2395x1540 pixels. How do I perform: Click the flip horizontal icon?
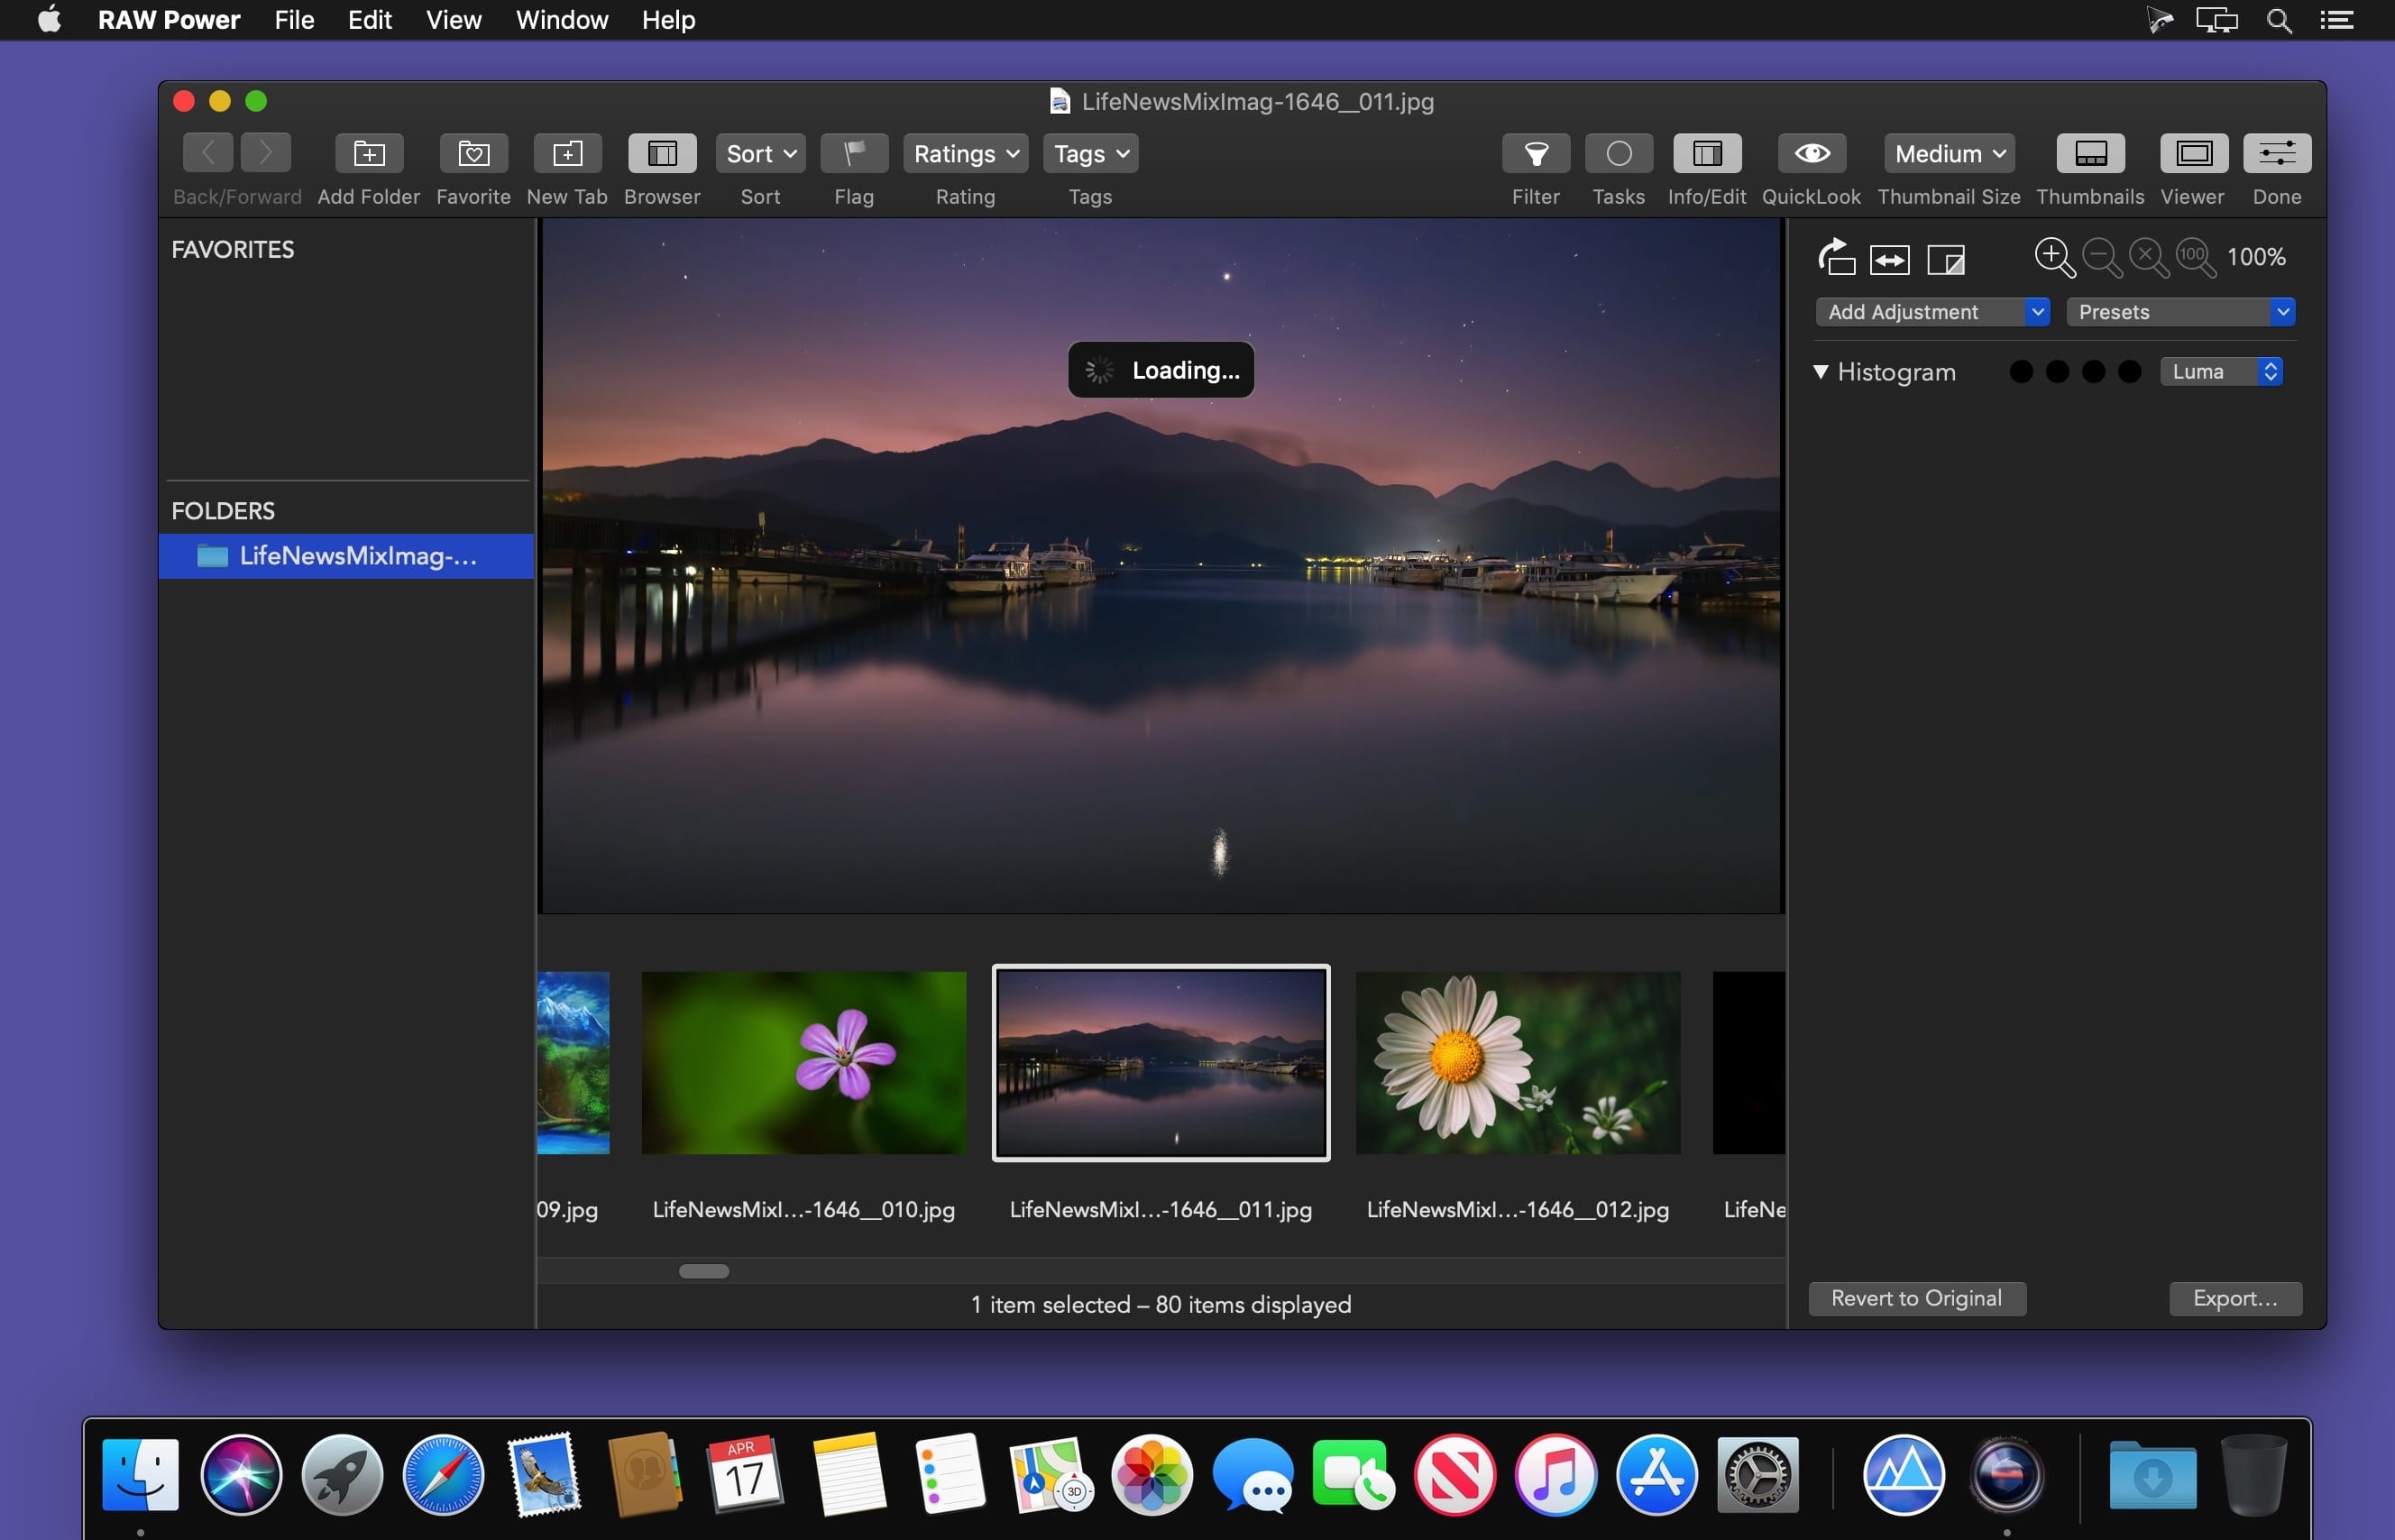coord(1889,260)
